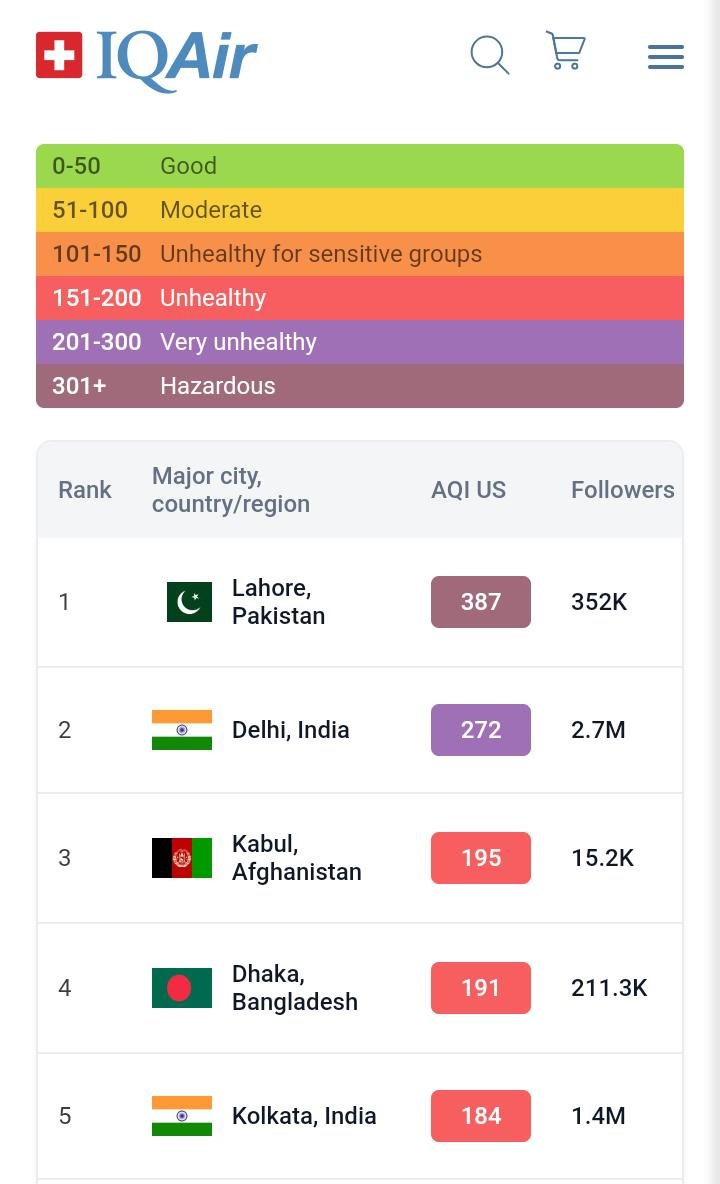Click the IQAir logo
This screenshot has height=1184, width=720.
point(147,56)
